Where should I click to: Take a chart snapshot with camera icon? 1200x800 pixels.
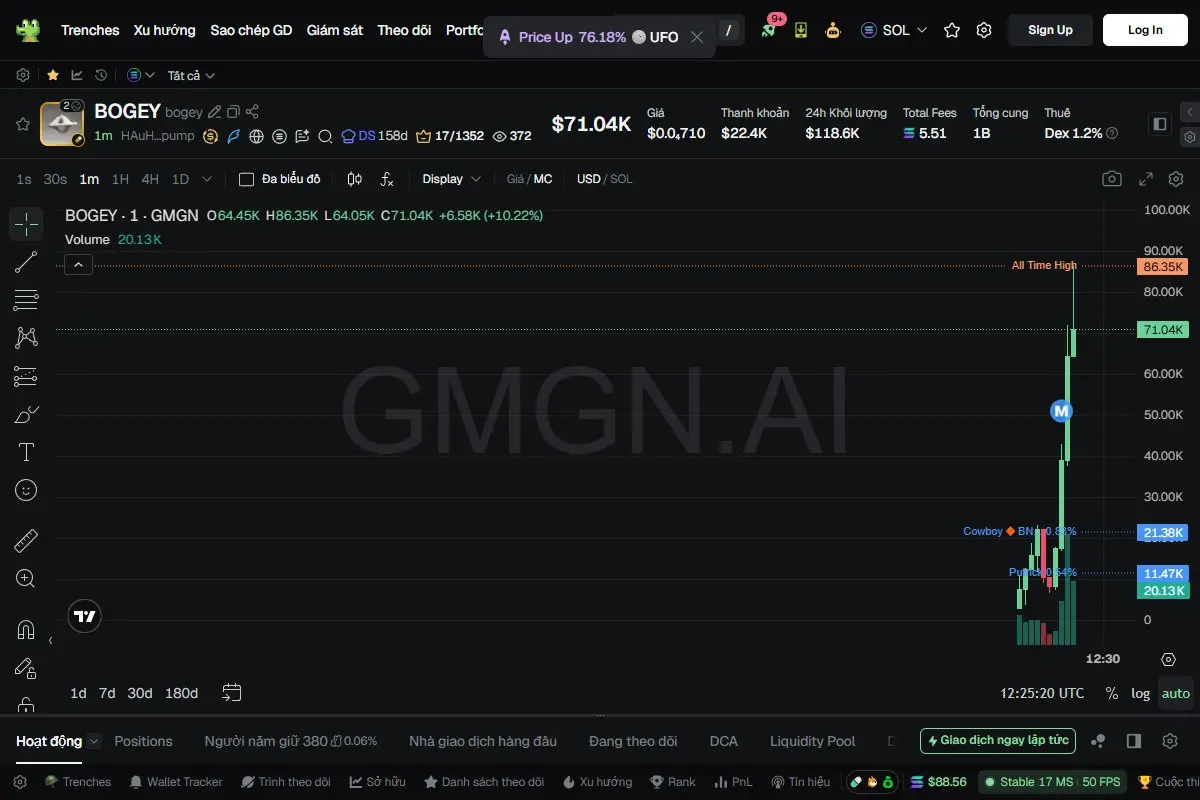(1112, 179)
